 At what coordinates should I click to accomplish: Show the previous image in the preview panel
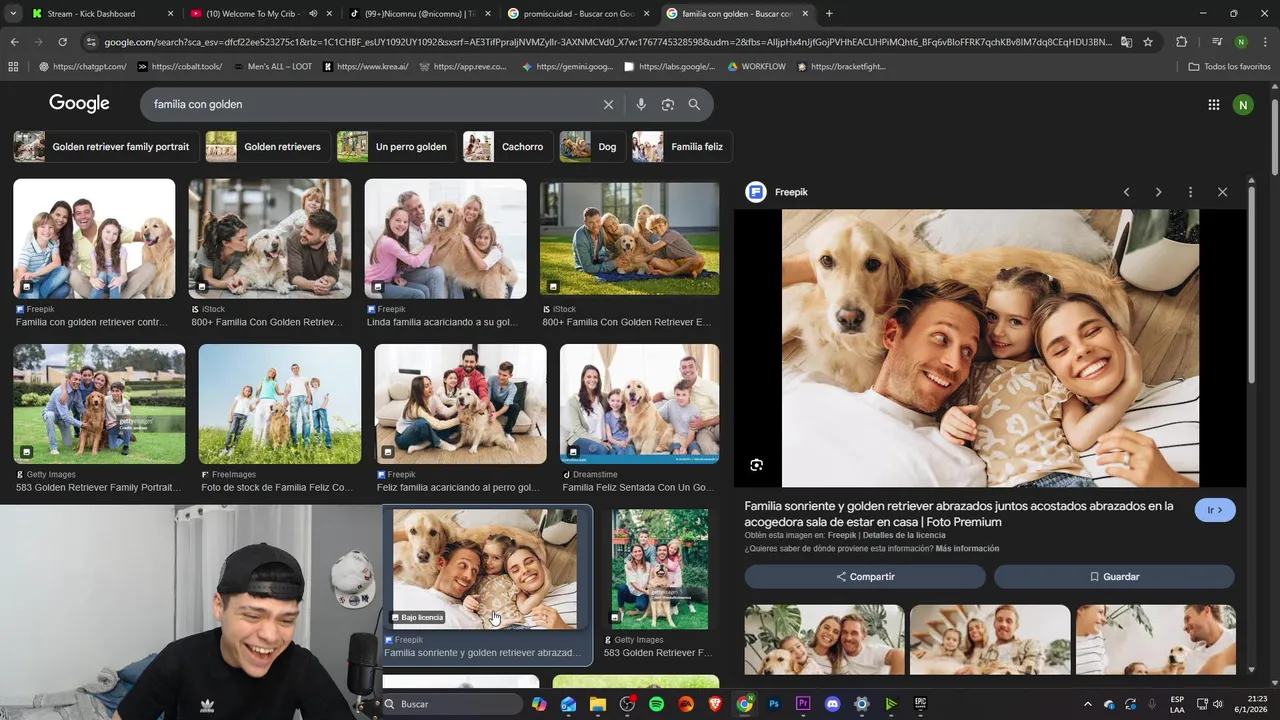(x=1126, y=192)
